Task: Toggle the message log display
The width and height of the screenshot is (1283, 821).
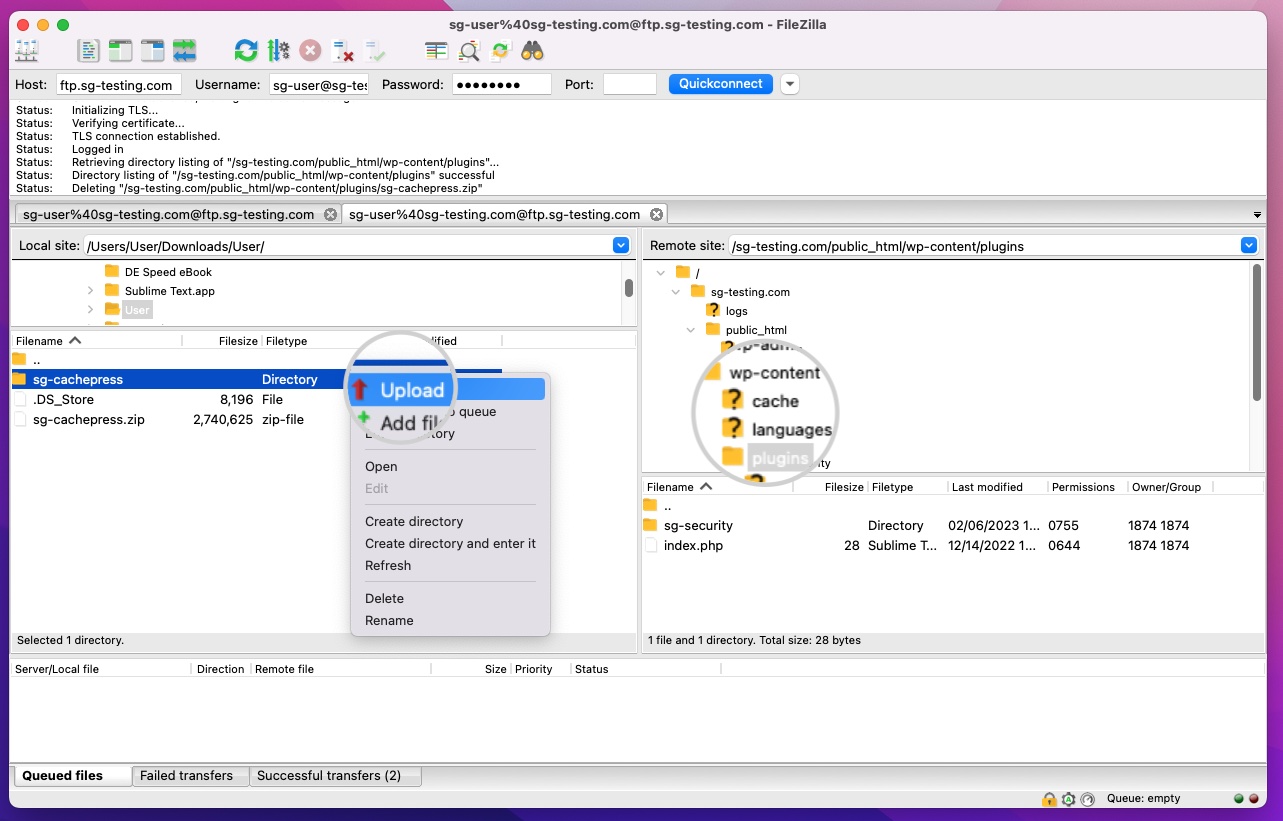Action: (89, 50)
